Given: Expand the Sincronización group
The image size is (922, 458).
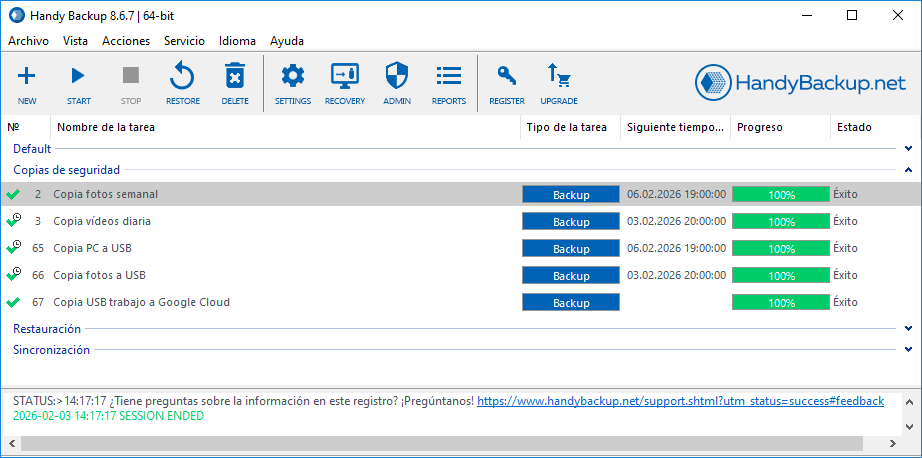Looking at the screenshot, I should [908, 350].
